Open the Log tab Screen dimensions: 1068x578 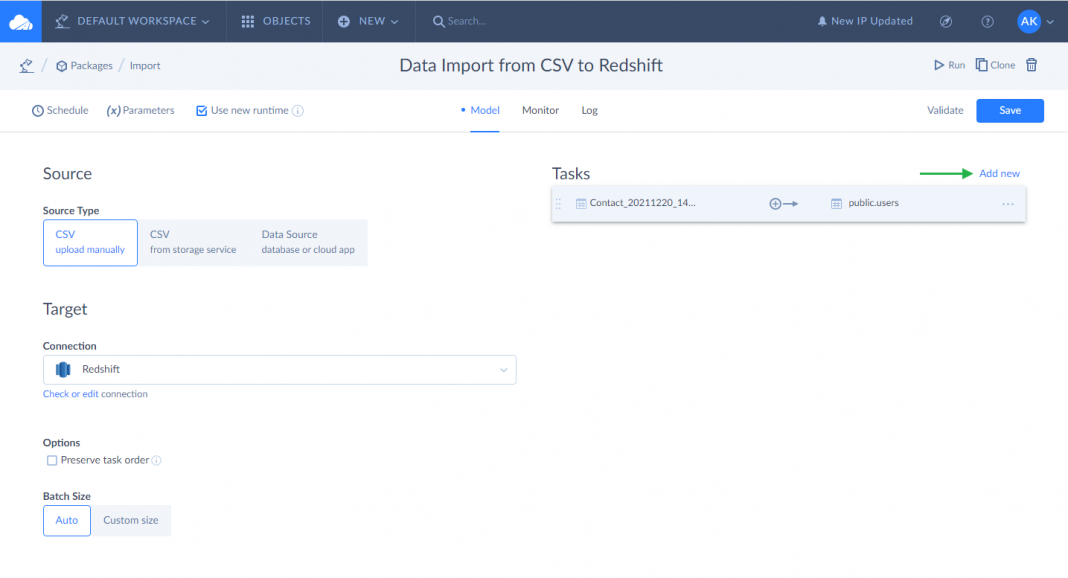[588, 110]
